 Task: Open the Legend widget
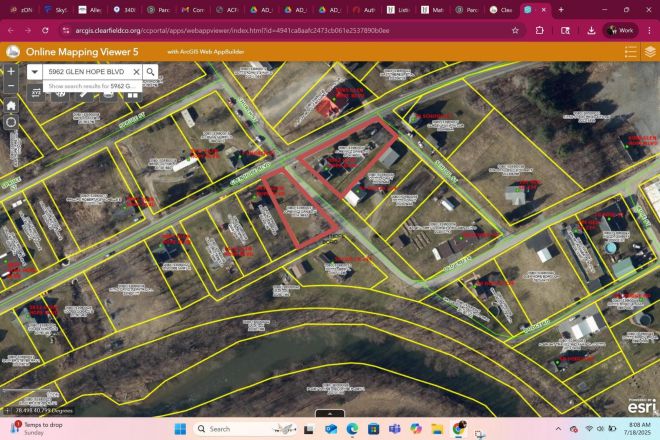[631, 52]
